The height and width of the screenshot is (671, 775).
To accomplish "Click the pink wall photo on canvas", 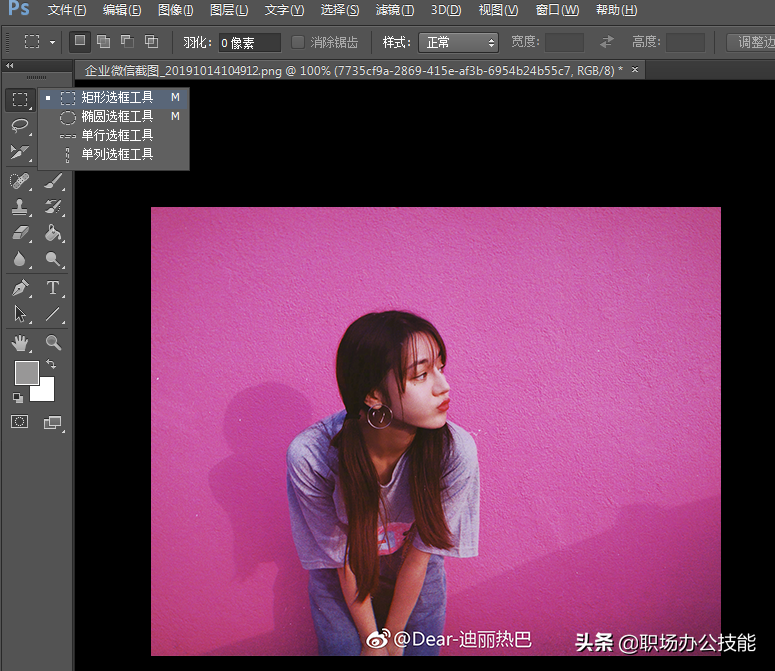I will tap(435, 431).
